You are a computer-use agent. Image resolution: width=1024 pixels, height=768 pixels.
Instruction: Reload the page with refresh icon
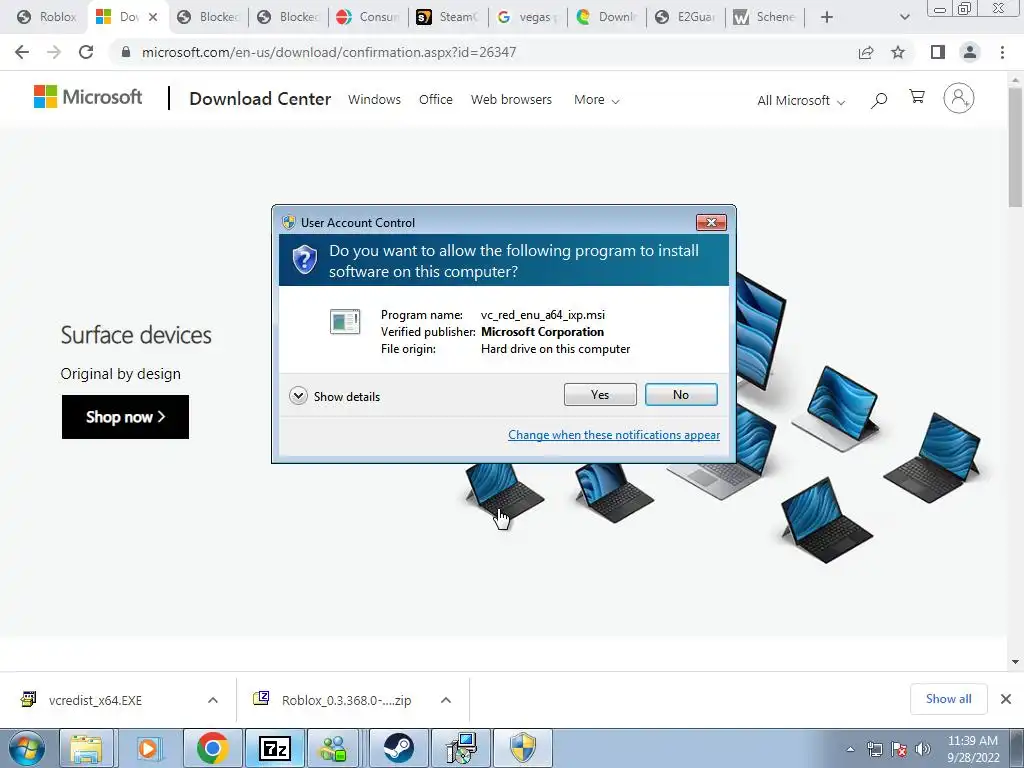tap(86, 52)
